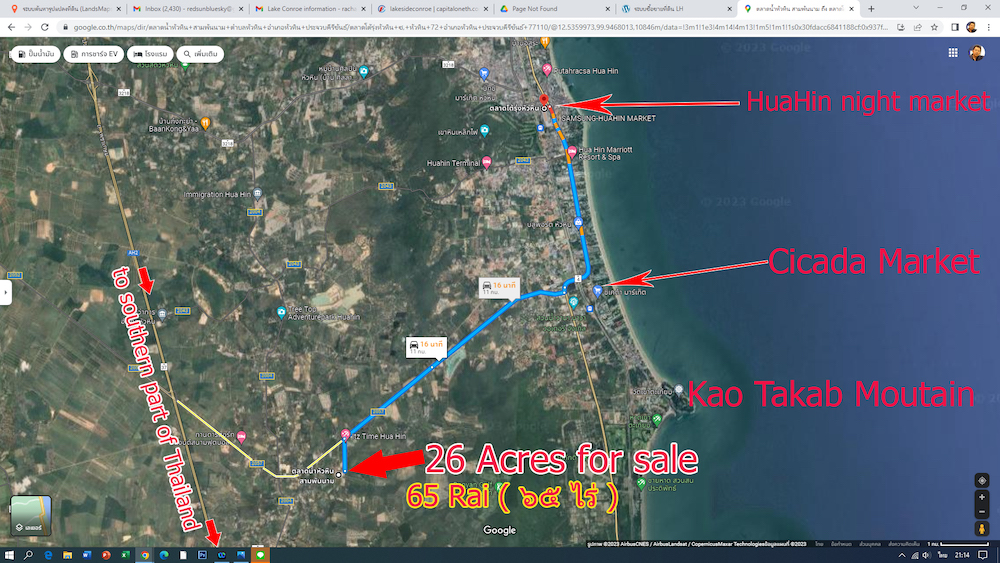The image size is (1000, 563).
Task: Show hidden system tray icons
Action: 902,555
